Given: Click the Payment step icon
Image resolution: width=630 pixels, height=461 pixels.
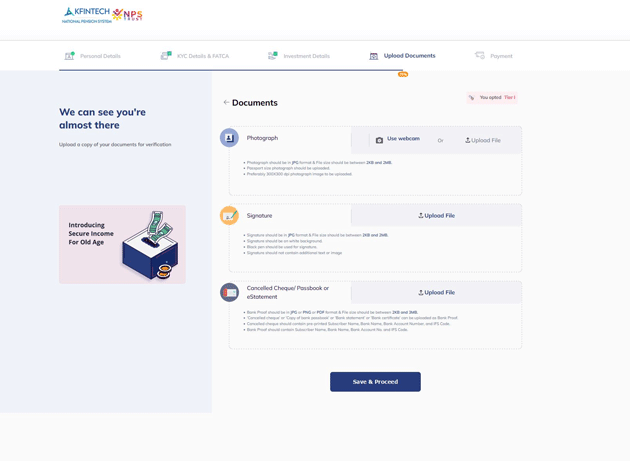Looking at the screenshot, I should coord(480,56).
